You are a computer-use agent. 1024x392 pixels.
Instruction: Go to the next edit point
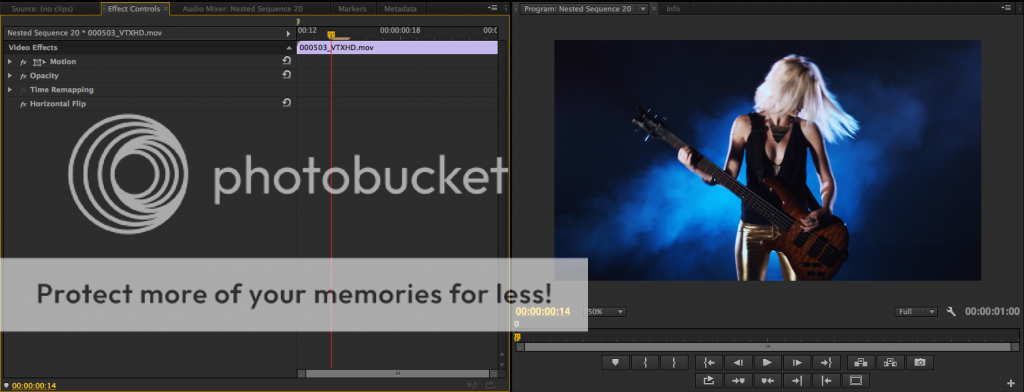click(797, 380)
